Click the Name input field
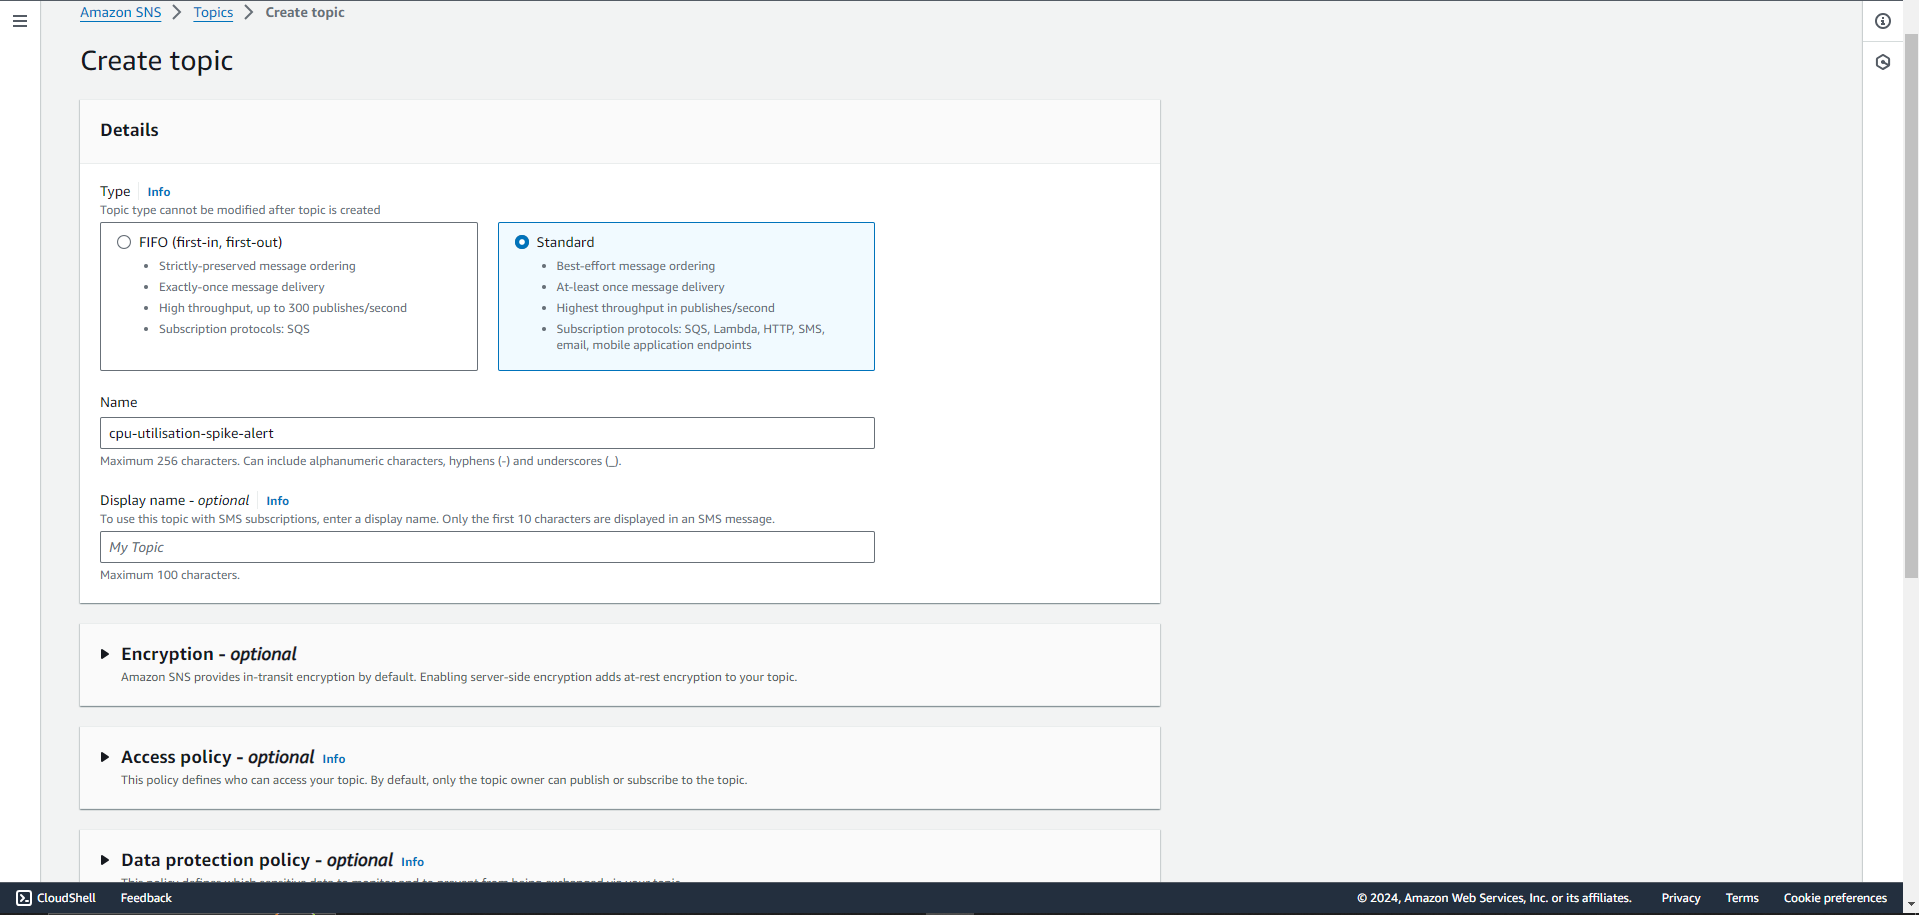 click(487, 433)
